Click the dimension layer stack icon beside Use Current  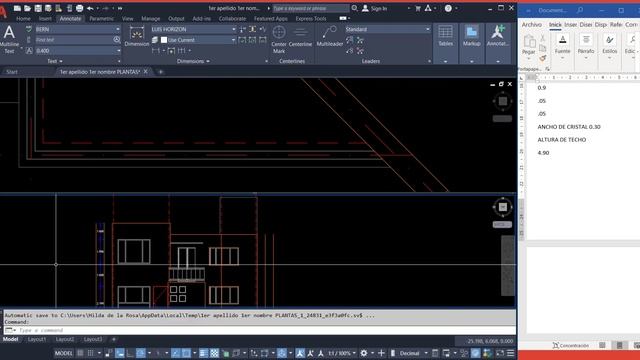point(155,40)
